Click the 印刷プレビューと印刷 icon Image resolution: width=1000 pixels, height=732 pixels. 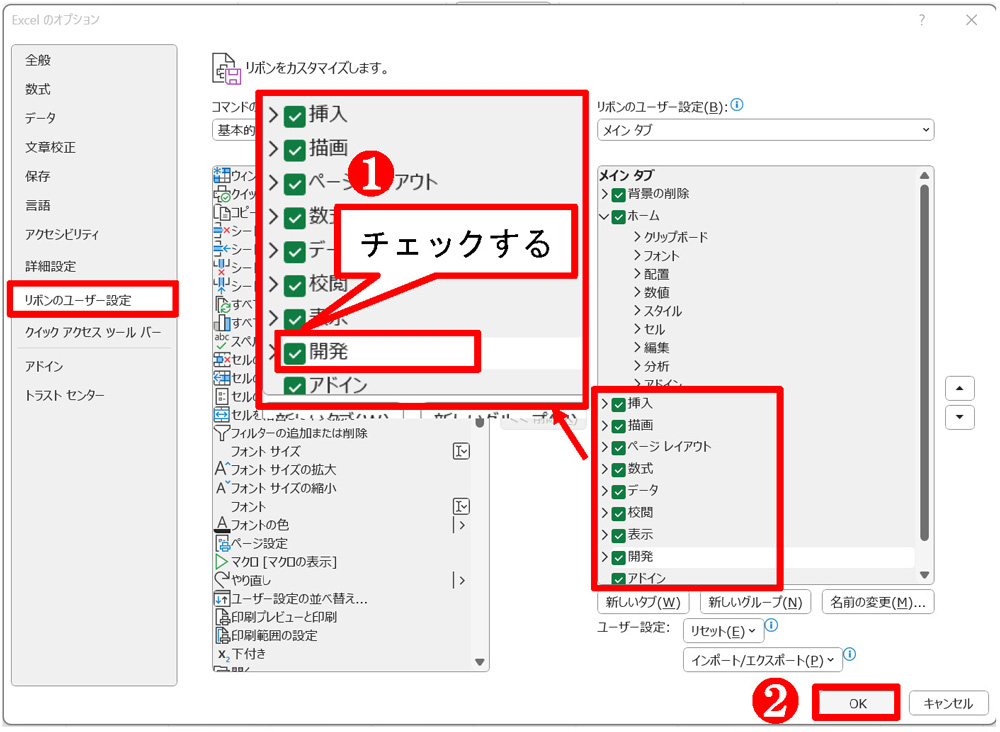point(223,617)
